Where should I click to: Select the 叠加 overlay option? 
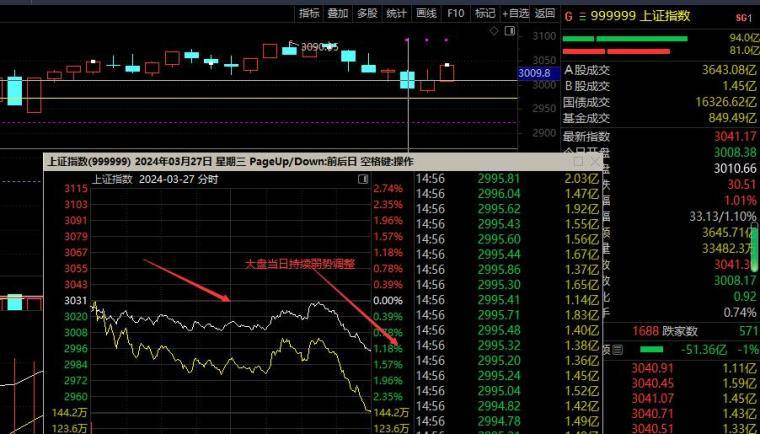tap(338, 14)
